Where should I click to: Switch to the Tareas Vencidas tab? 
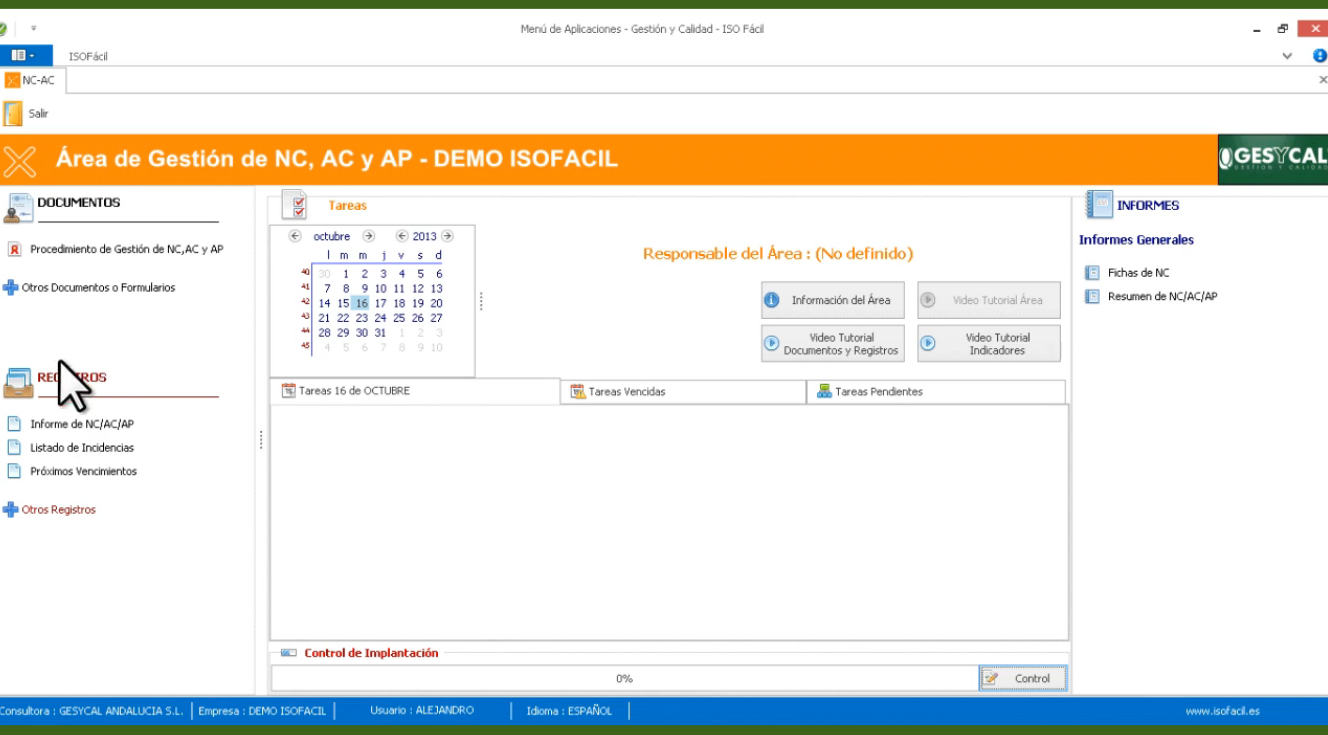(684, 392)
